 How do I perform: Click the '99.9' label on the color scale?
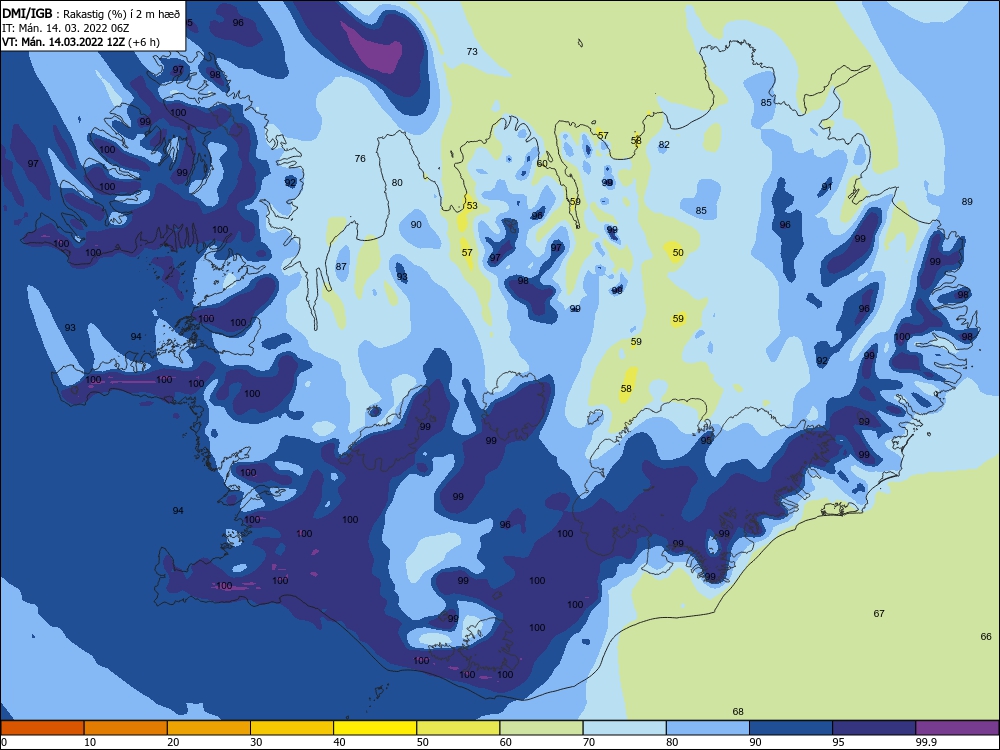point(926,742)
